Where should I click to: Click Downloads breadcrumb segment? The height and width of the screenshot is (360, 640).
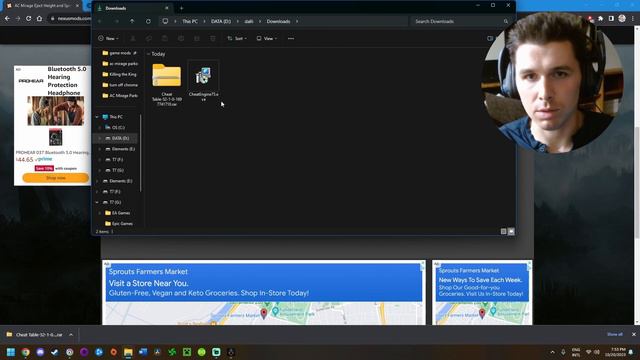pos(278,21)
